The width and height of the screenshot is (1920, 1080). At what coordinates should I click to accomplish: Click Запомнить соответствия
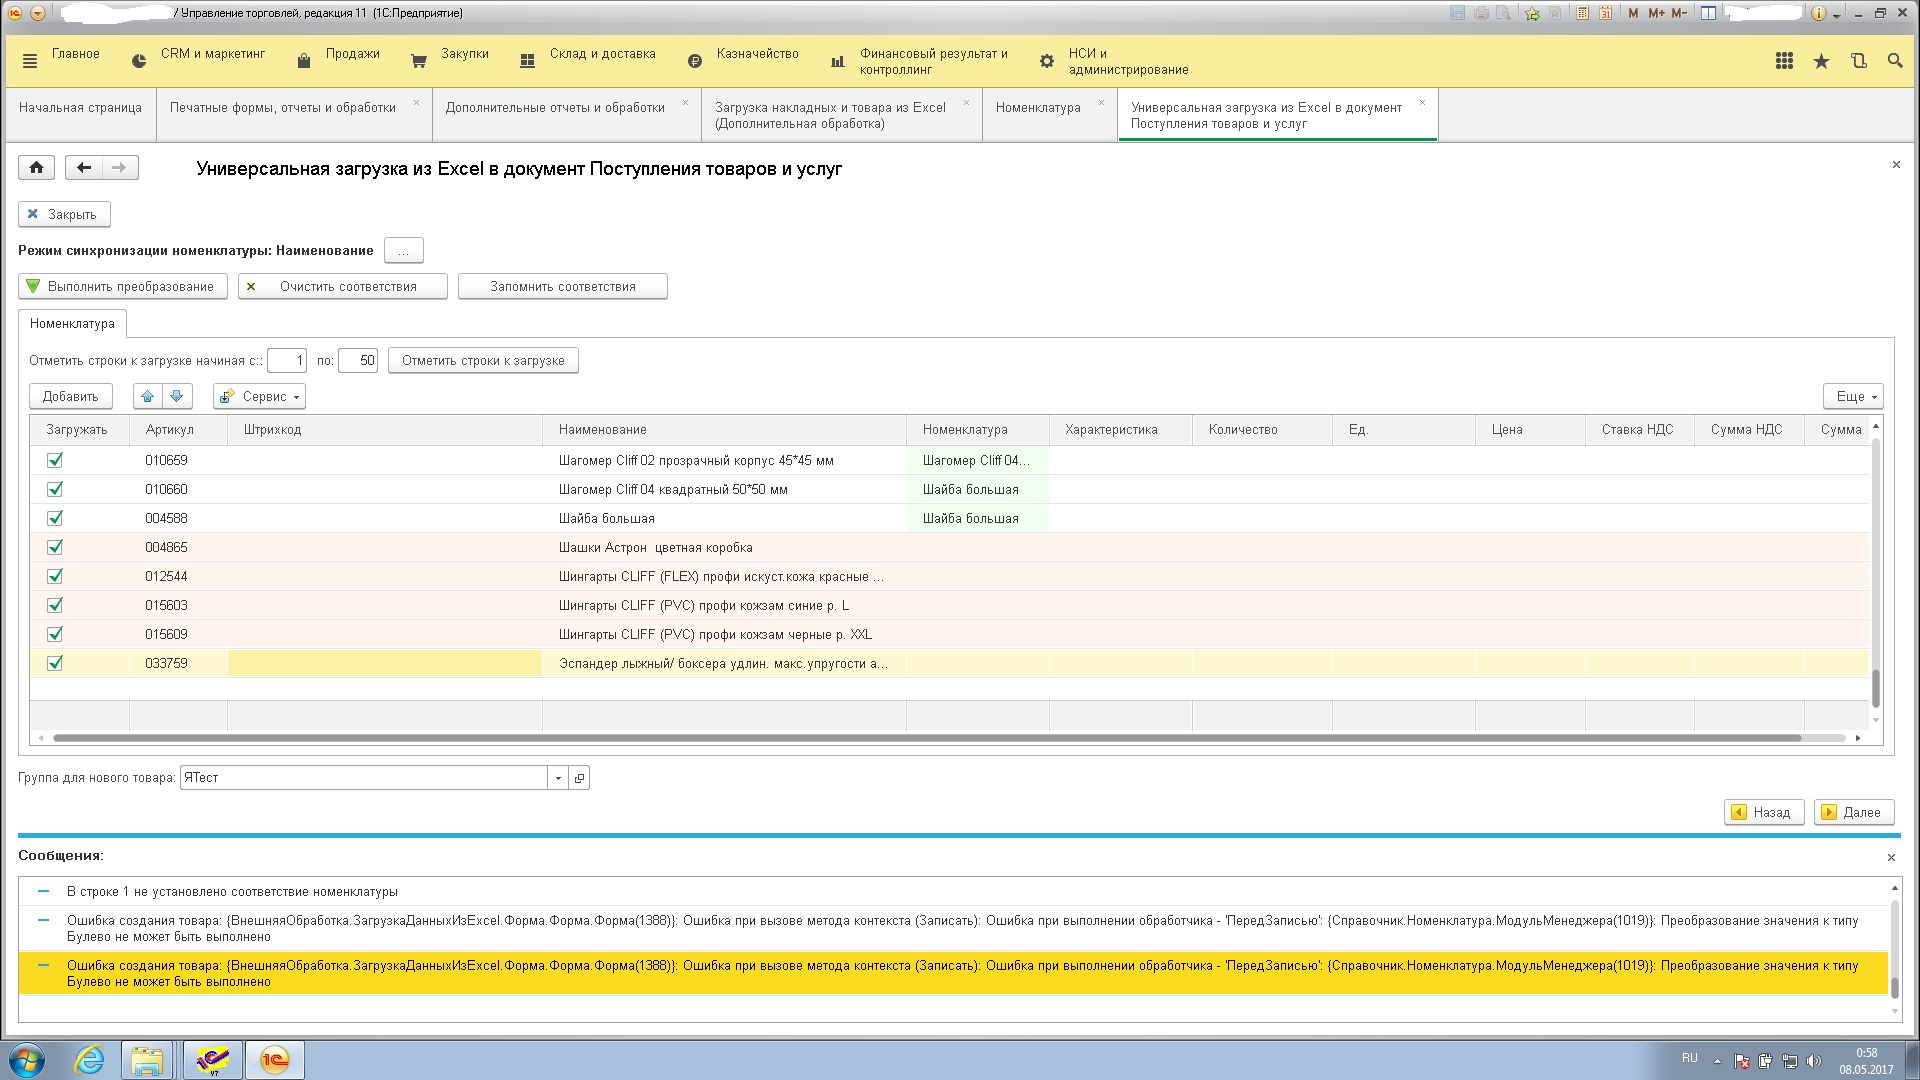click(x=563, y=287)
